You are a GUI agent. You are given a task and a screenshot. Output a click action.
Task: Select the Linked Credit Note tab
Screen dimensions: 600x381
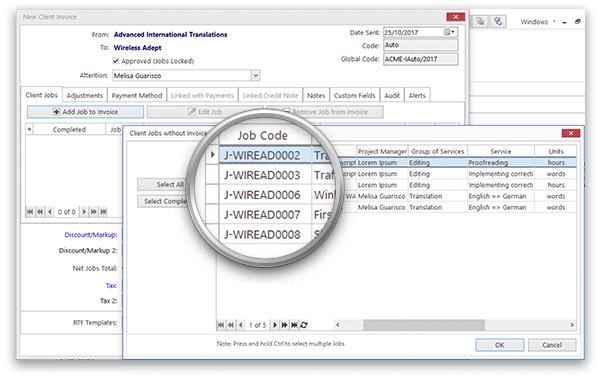click(x=270, y=96)
